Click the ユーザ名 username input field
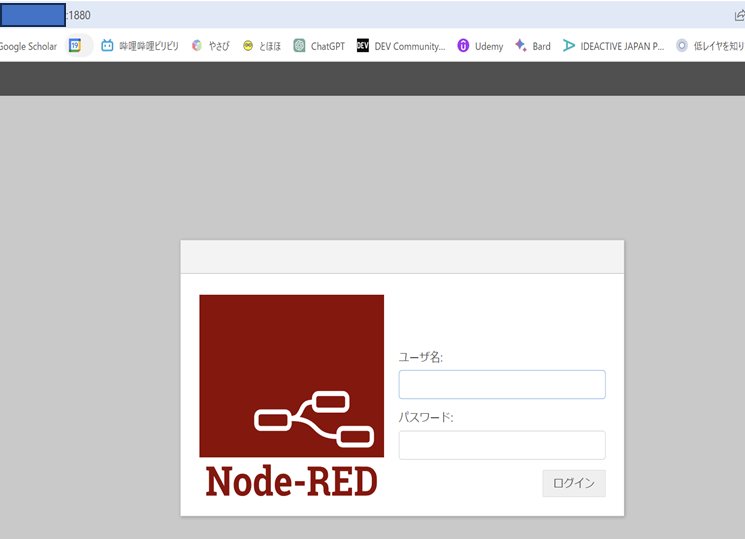 point(502,385)
